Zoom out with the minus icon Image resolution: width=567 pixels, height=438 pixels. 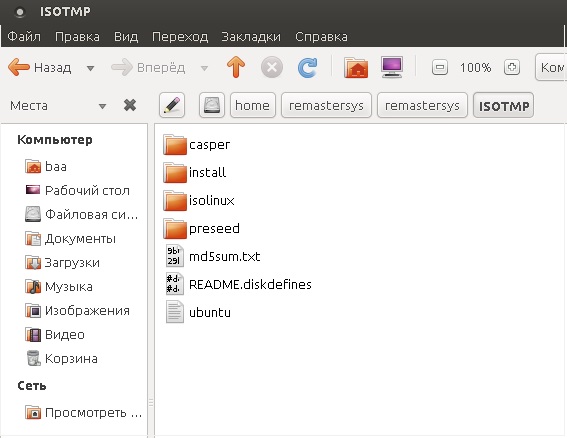click(x=440, y=68)
